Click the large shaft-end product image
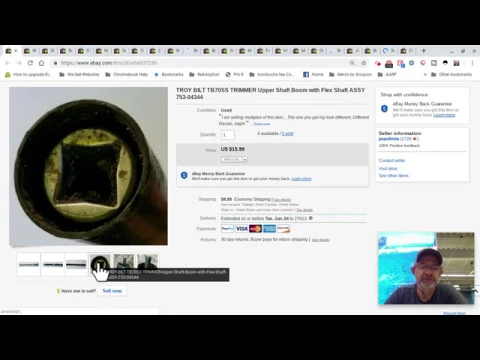The width and height of the screenshot is (480, 360). [x=88, y=166]
